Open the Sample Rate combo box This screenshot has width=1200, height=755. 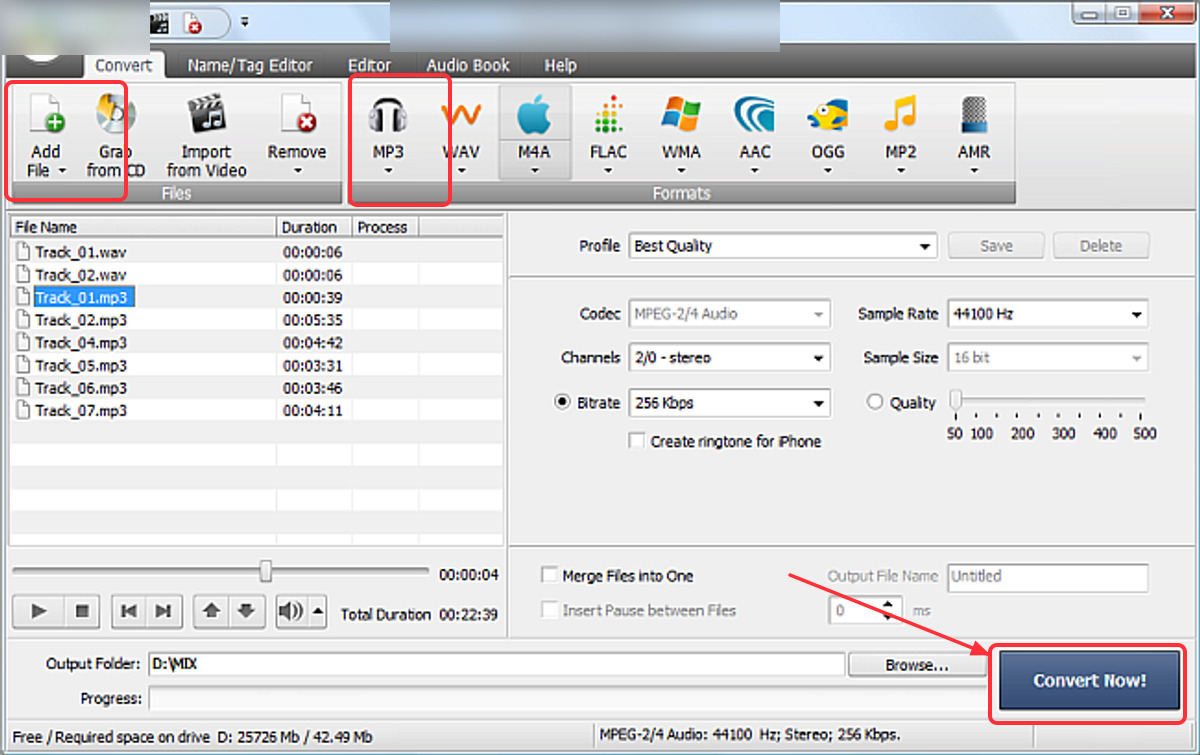1048,314
